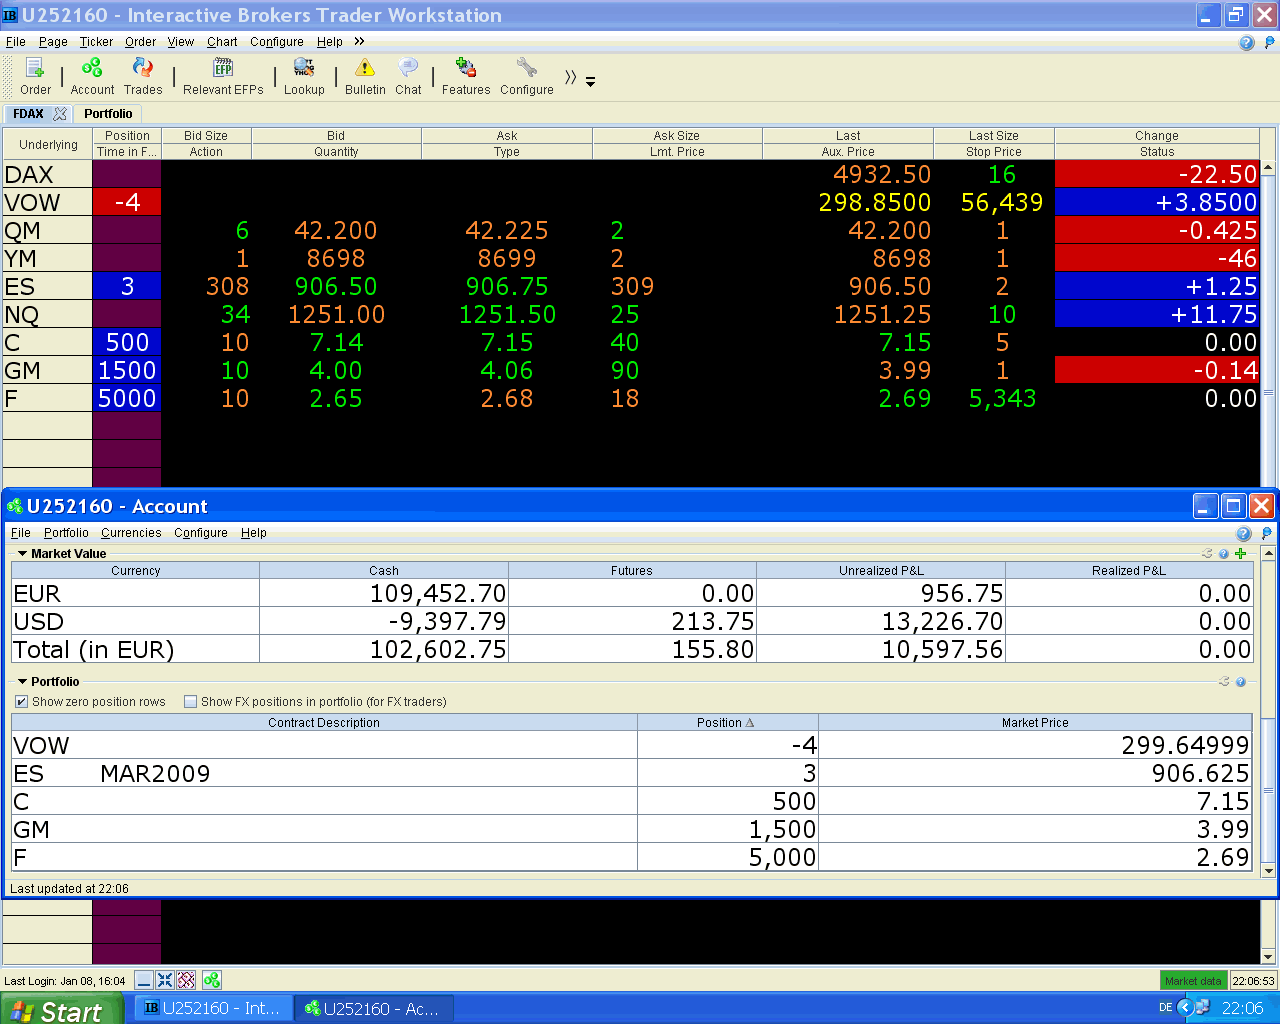
Task: Open the toolbar options dropdown arrow
Action: coord(590,81)
